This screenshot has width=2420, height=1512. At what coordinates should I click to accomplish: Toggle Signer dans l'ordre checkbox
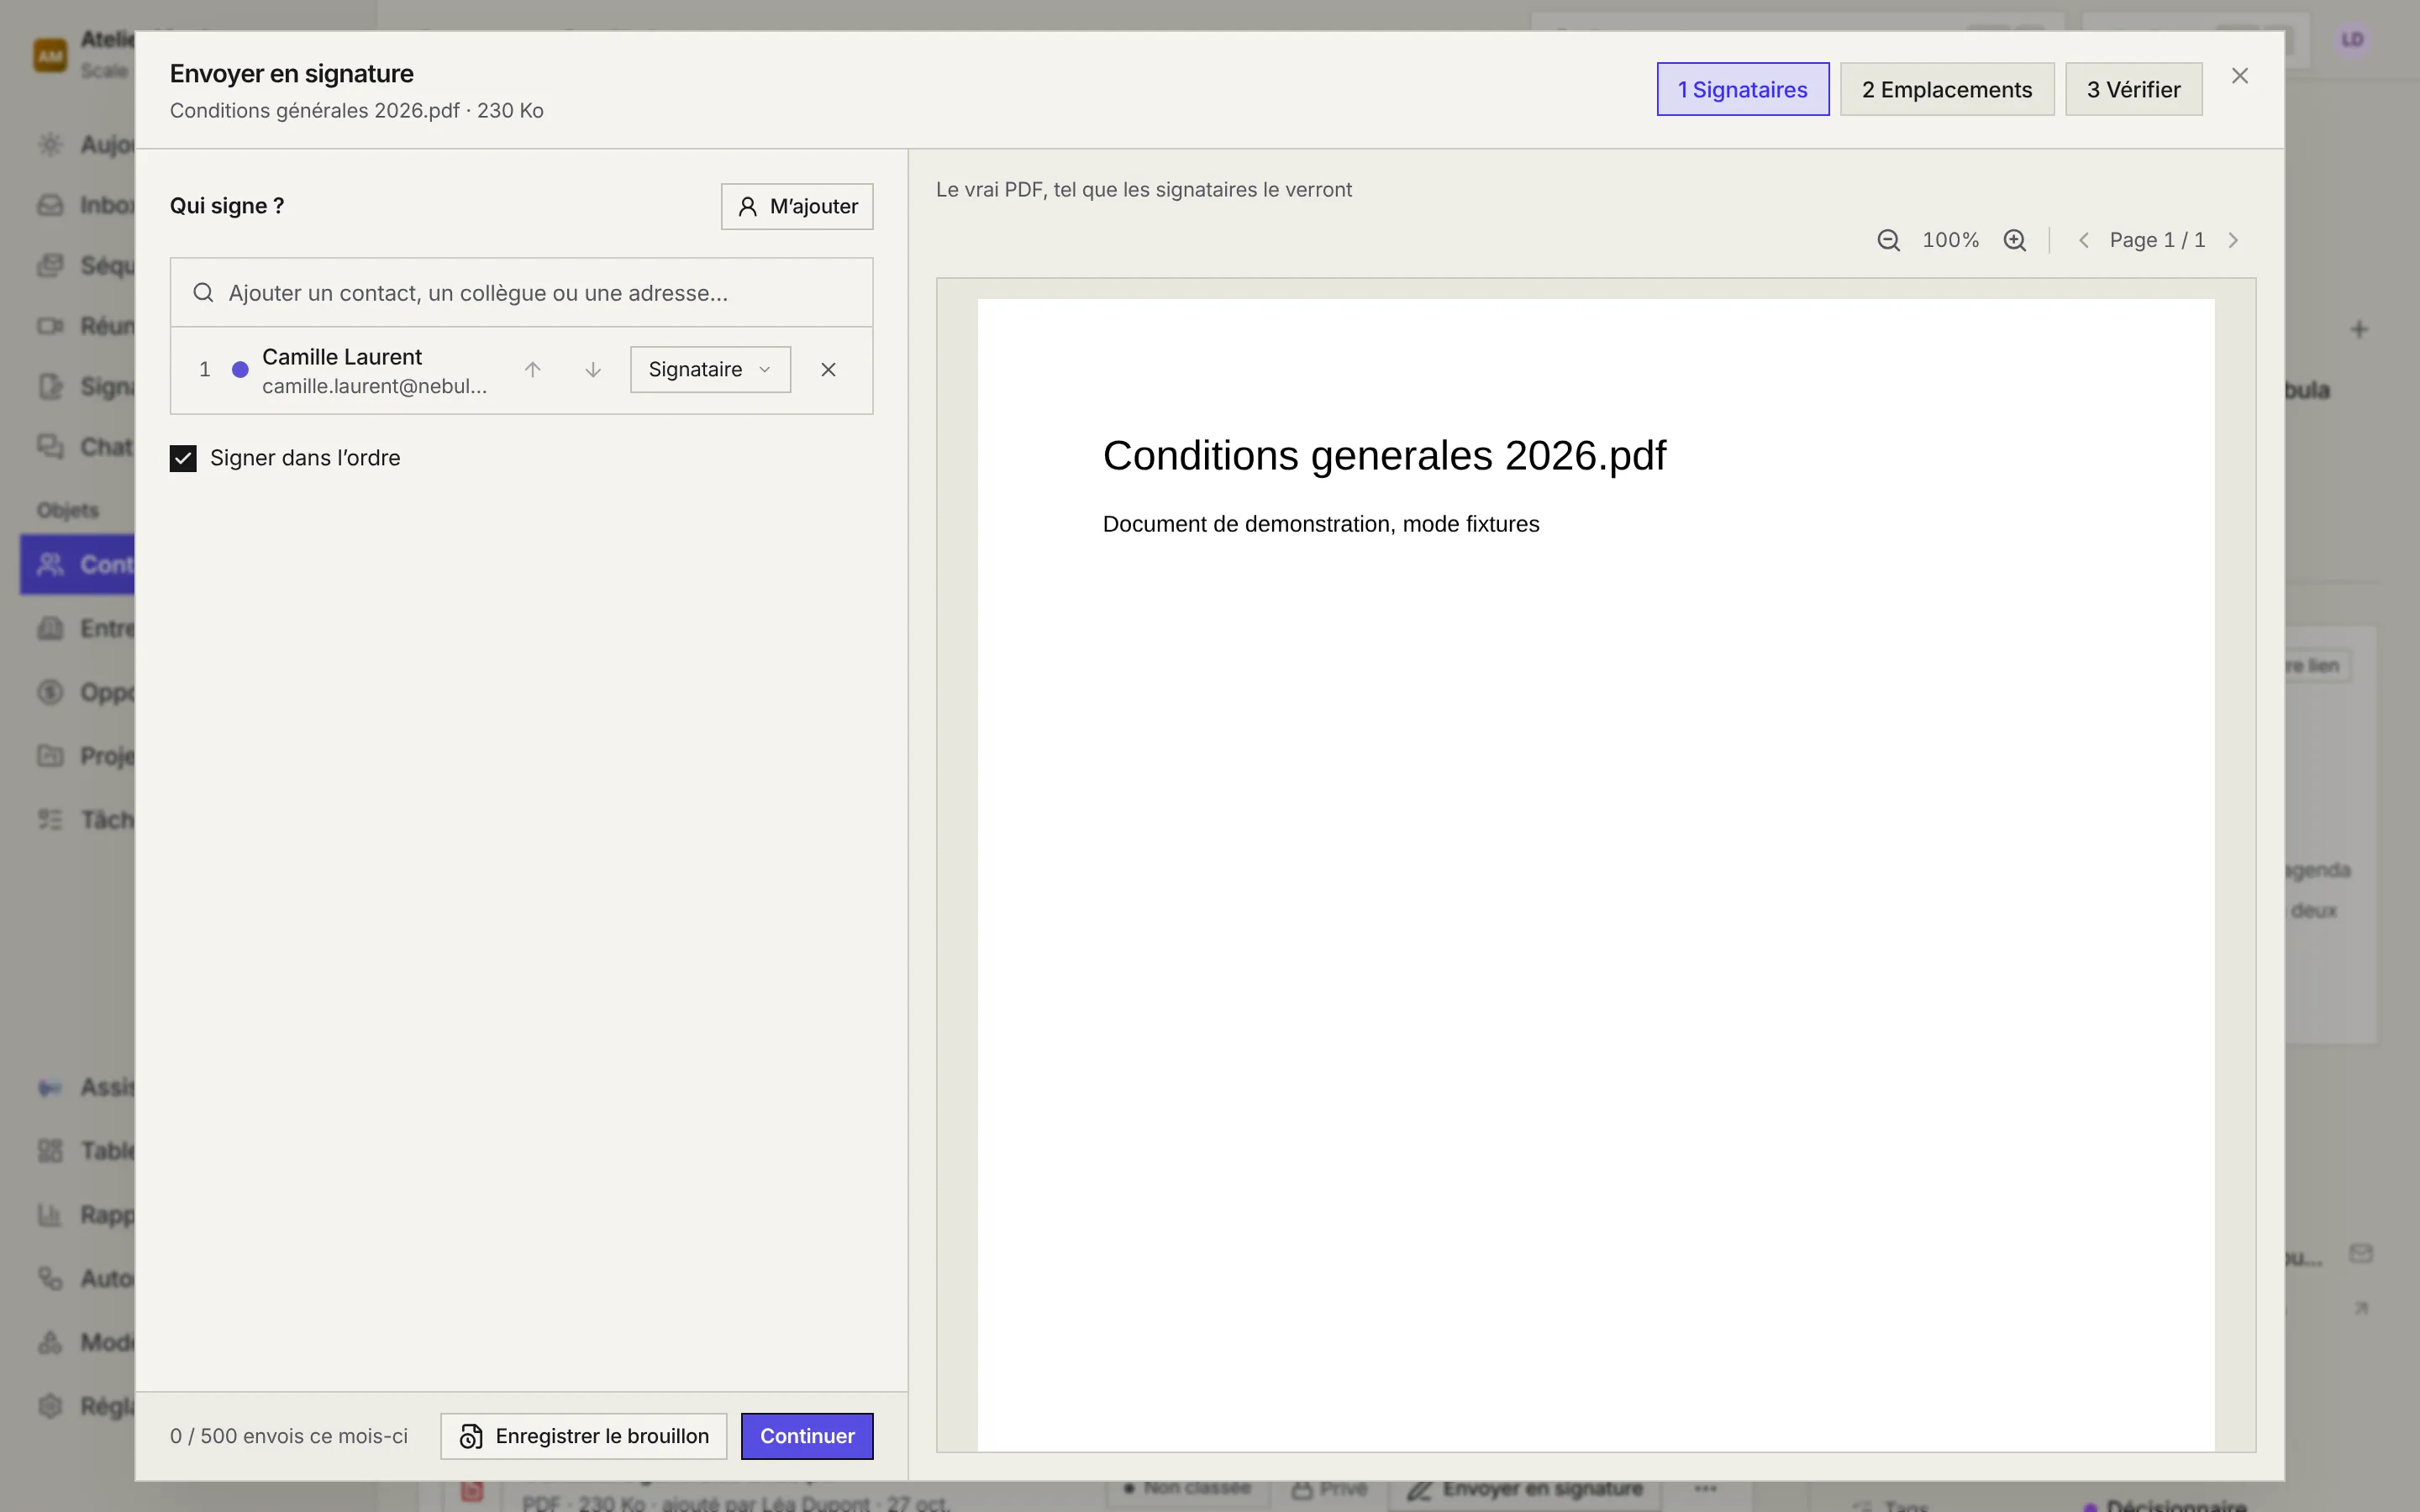(x=183, y=458)
